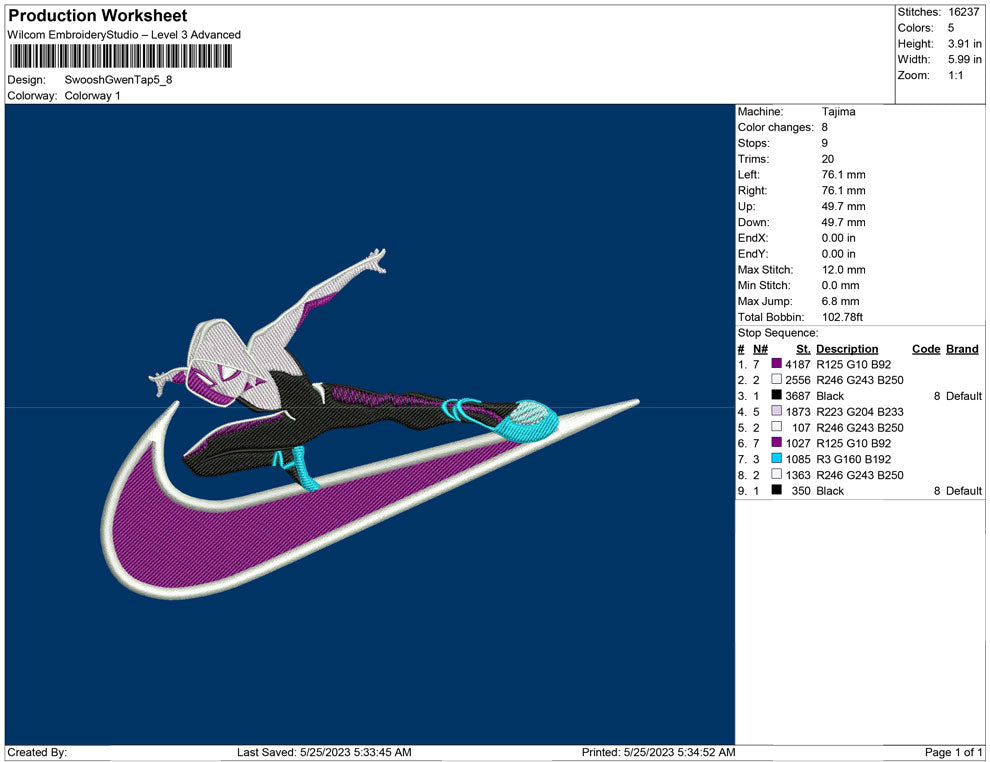The image size is (990, 762).
Task: Click the '#' column header
Action: pos(741,349)
